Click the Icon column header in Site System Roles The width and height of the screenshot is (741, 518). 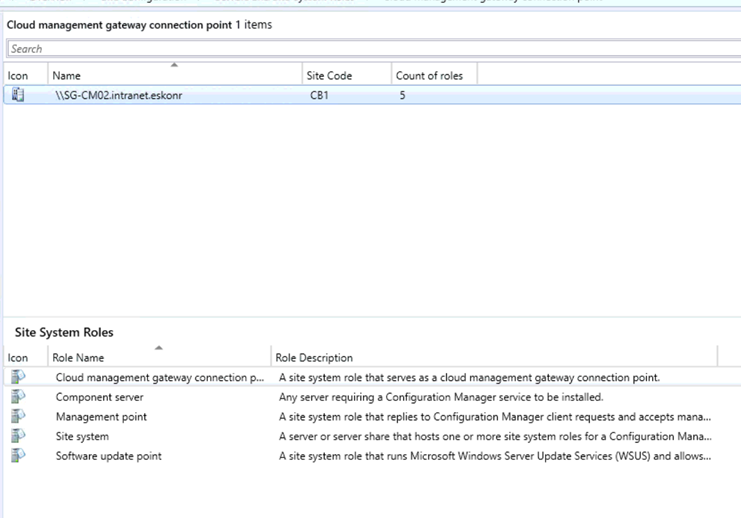coord(18,357)
